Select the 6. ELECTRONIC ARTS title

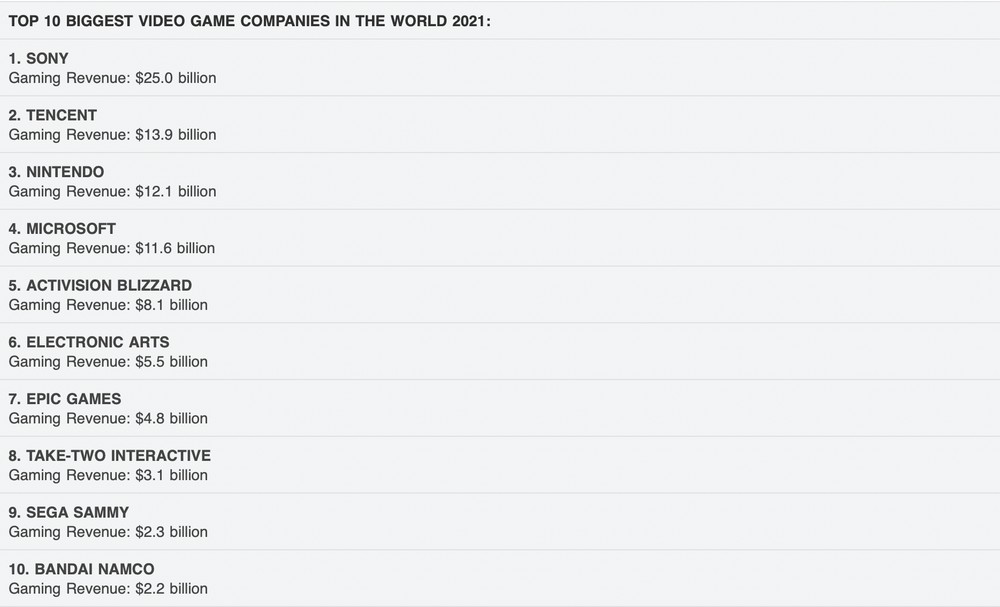click(x=89, y=342)
